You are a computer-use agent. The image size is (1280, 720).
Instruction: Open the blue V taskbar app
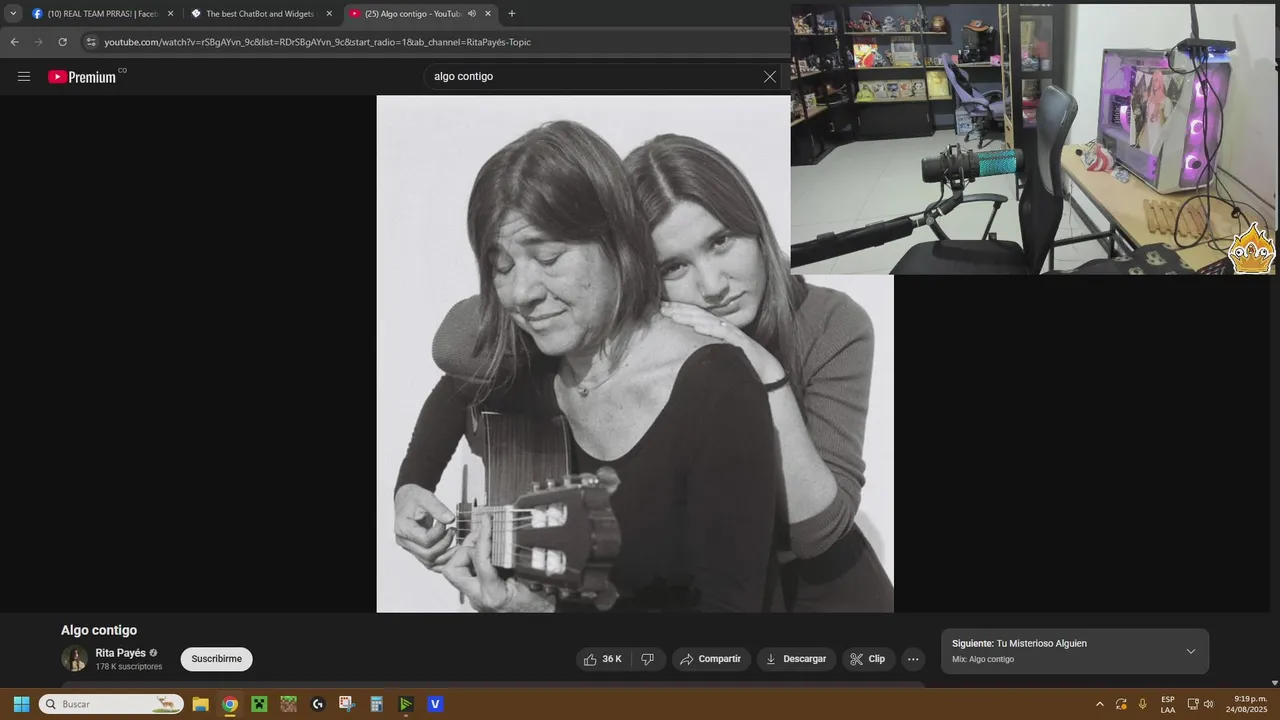[x=435, y=704]
